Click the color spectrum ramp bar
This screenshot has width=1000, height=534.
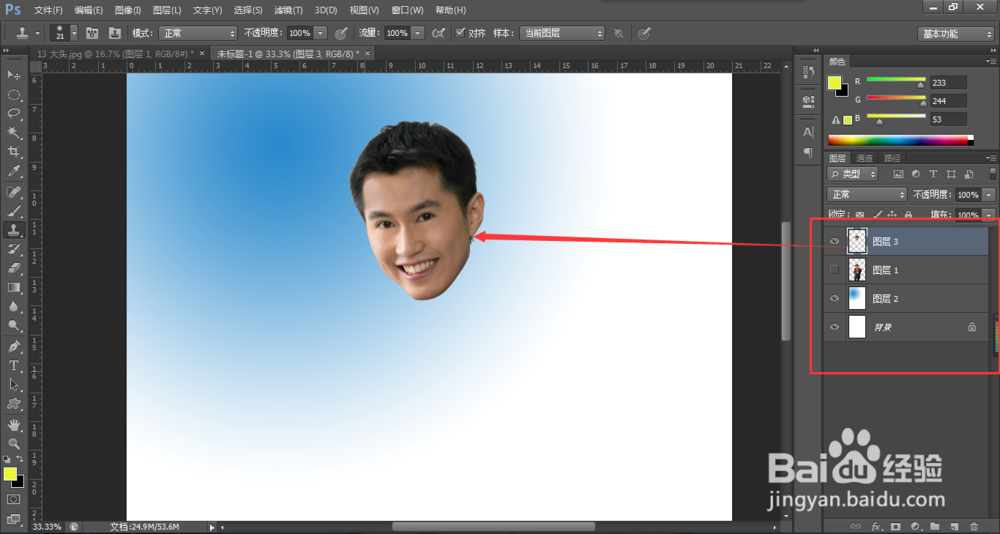(901, 140)
